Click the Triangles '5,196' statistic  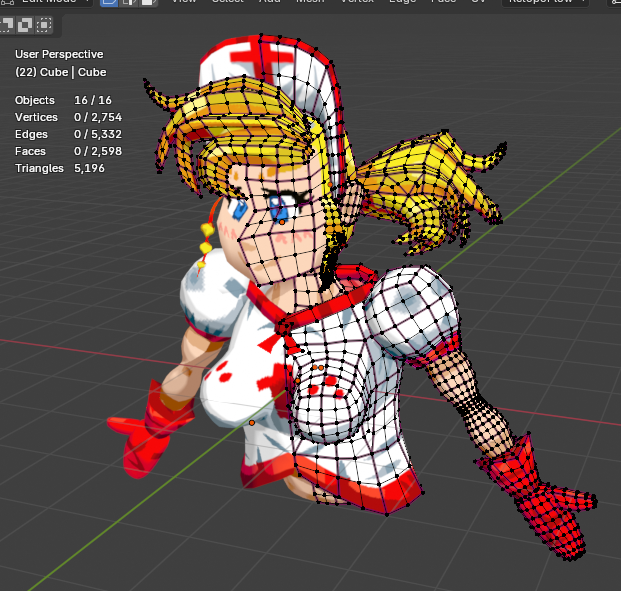90,168
